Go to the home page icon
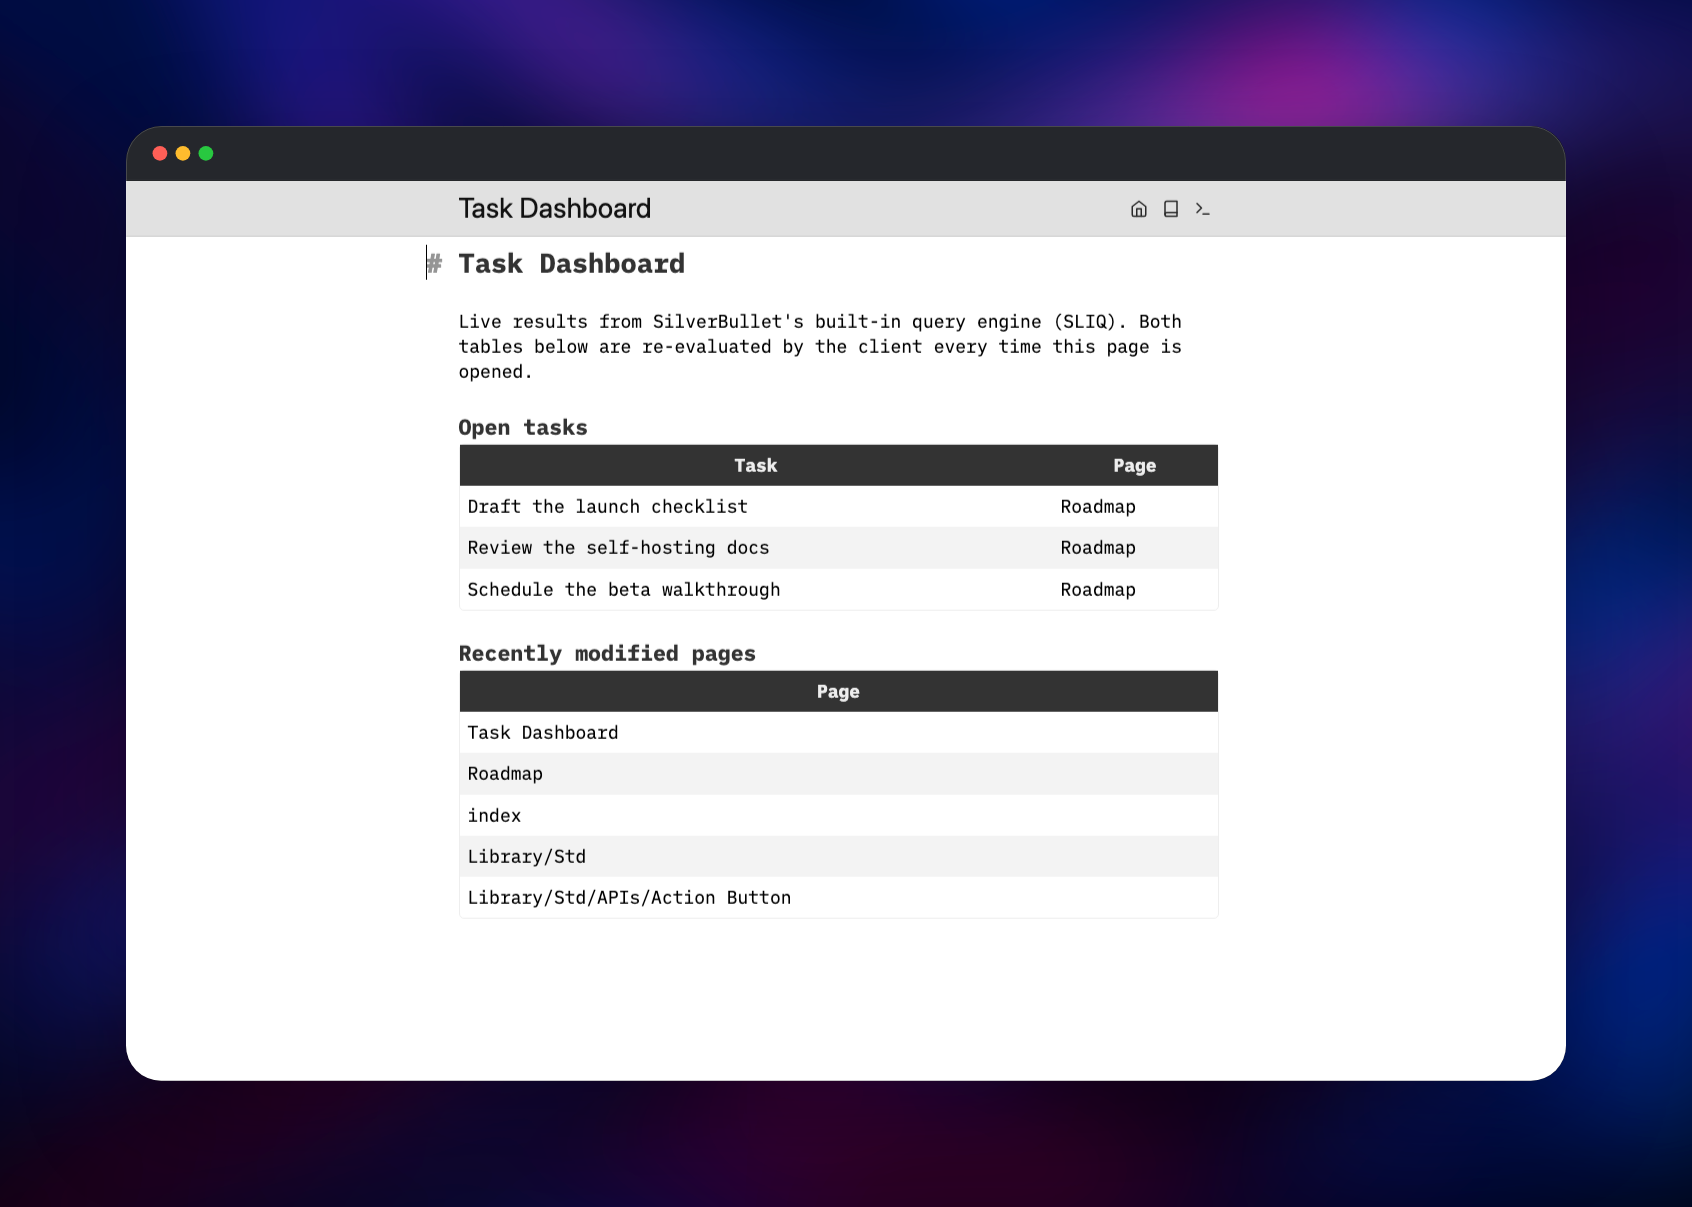 (1138, 209)
